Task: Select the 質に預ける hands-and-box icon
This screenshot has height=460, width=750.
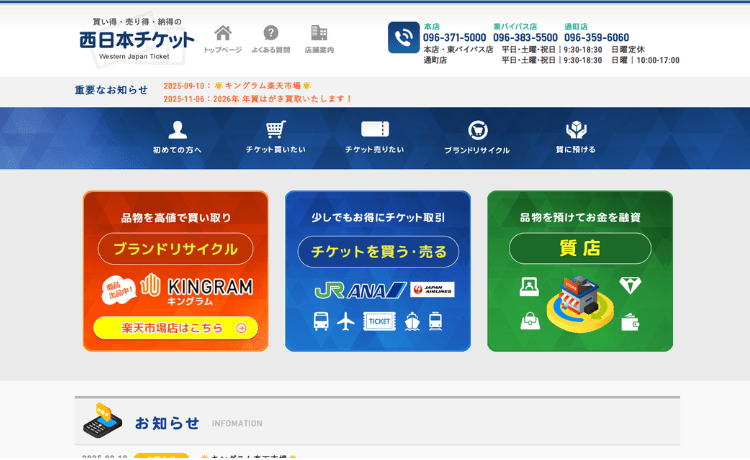Action: point(576,129)
